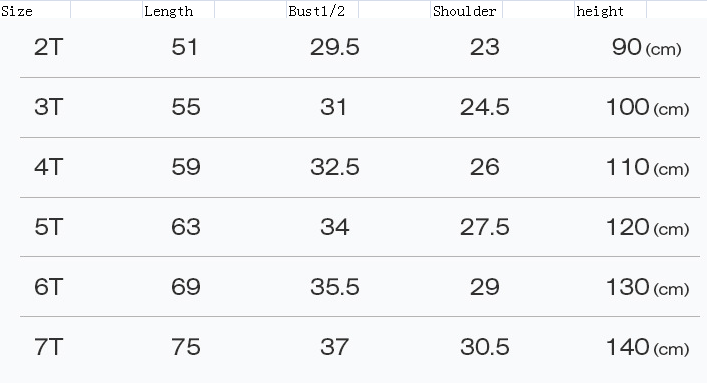707x383 pixels.
Task: Select shoulder value 30.5
Action: (485, 347)
